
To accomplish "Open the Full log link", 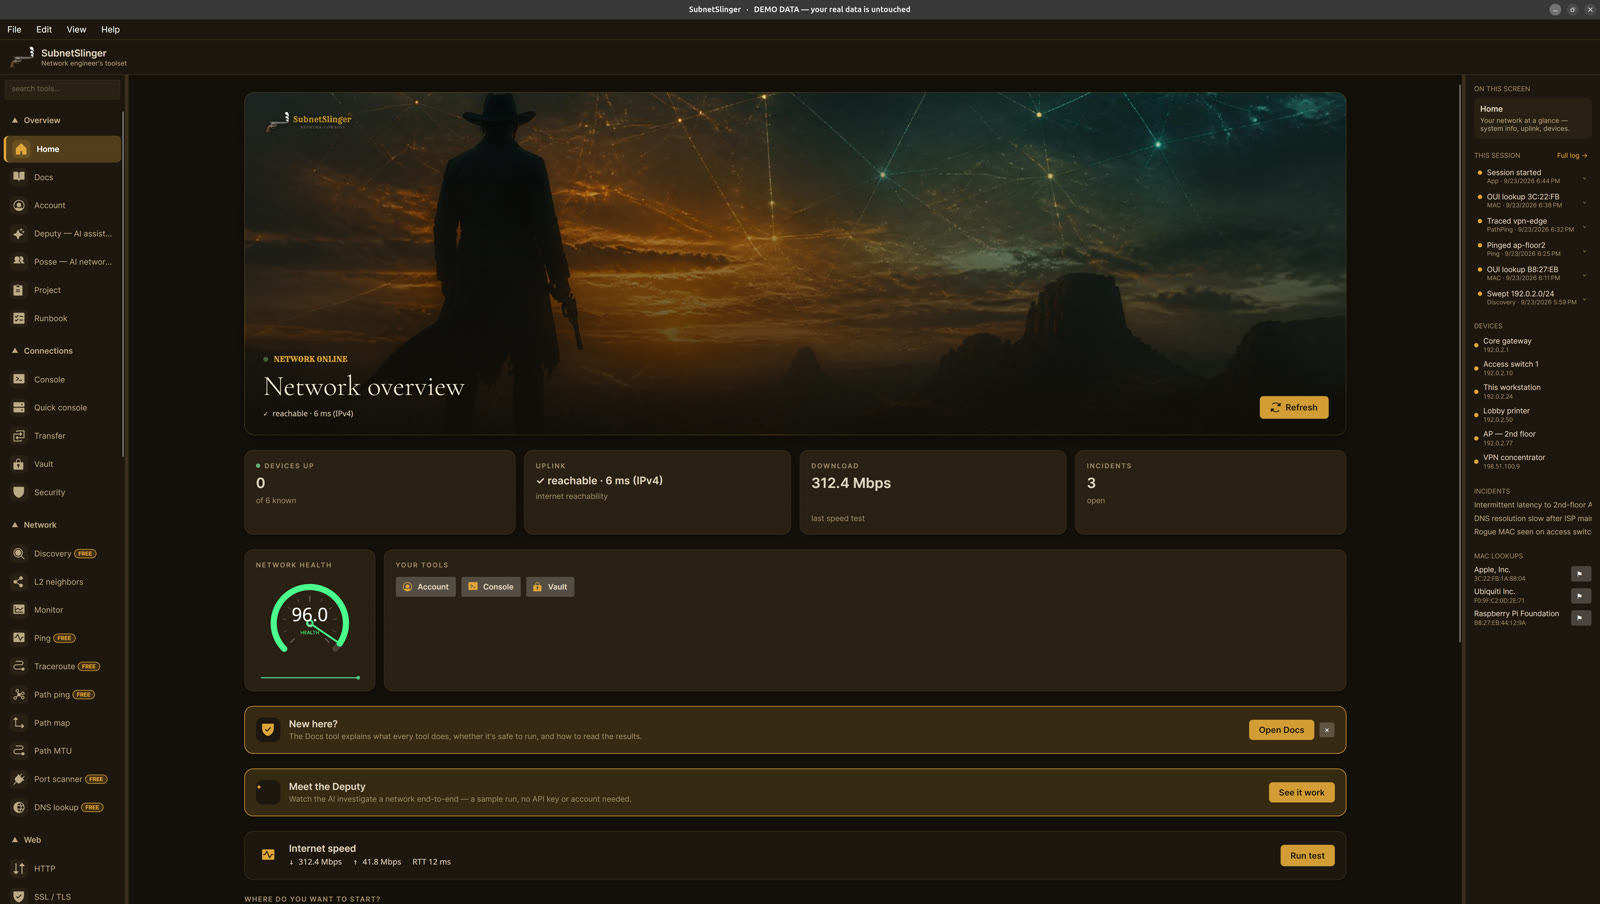I will pos(1572,155).
